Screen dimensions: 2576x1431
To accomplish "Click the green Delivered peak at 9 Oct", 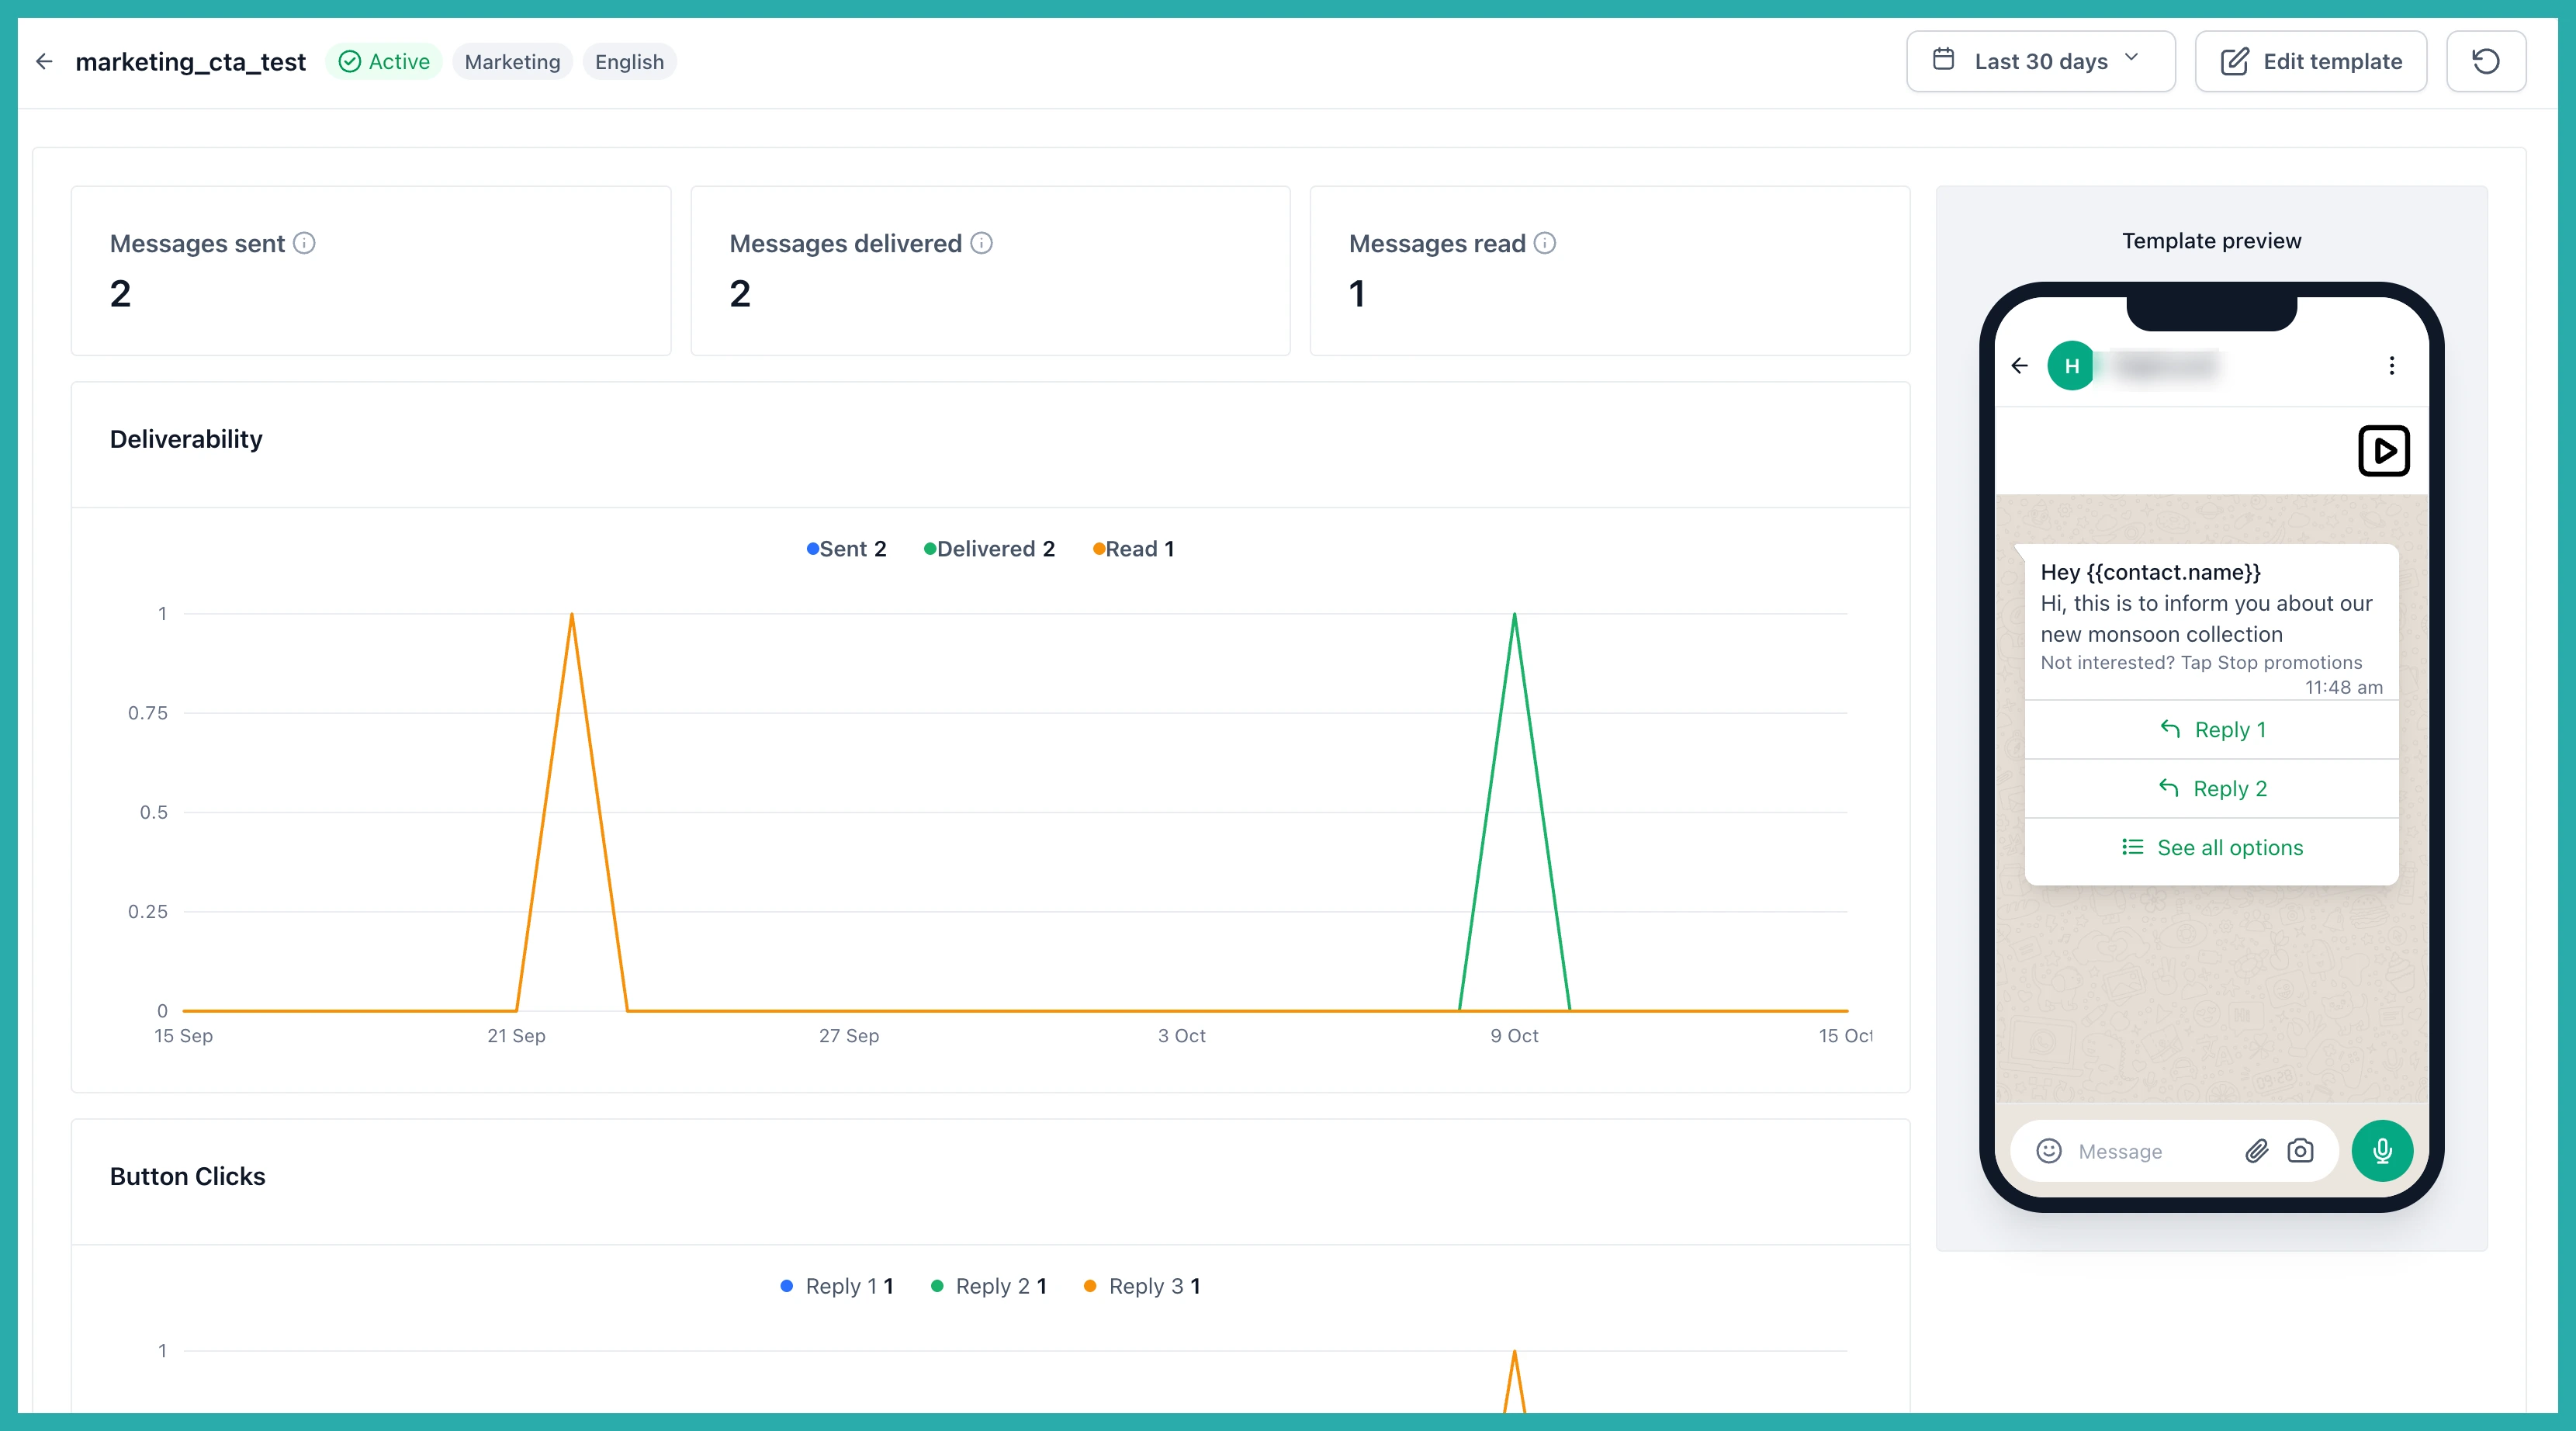I will point(1514,614).
